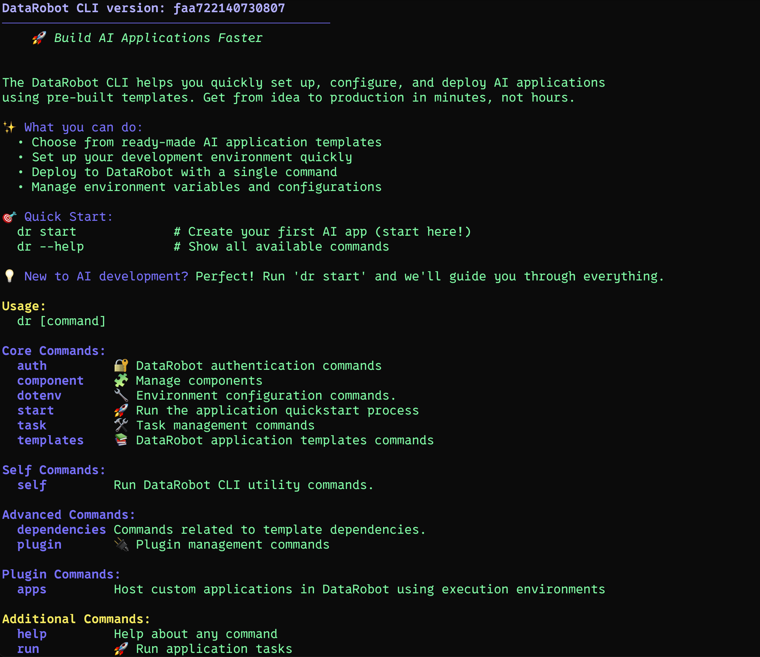Click 'Run DataRobot CLI utility commands.' description

coord(244,485)
